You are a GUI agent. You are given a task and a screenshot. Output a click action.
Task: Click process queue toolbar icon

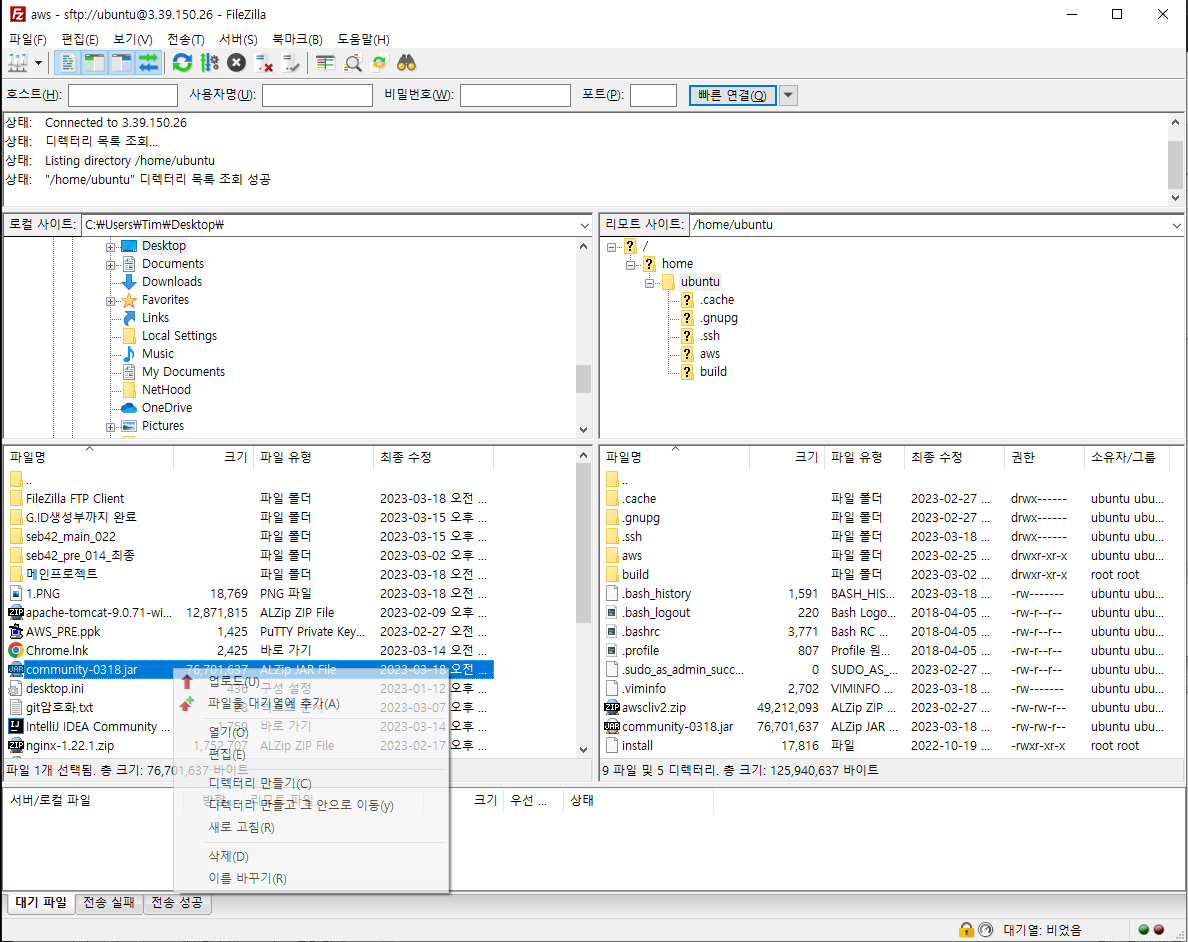click(210, 63)
